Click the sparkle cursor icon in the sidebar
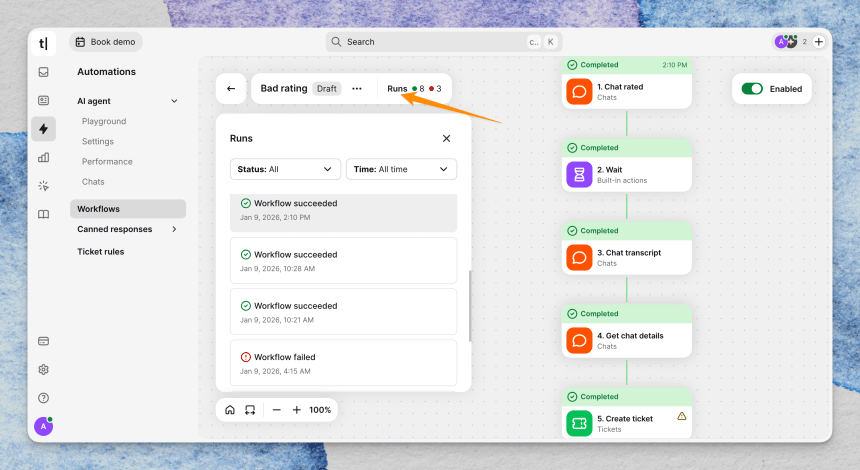This screenshot has height=470, width=860. (x=43, y=186)
